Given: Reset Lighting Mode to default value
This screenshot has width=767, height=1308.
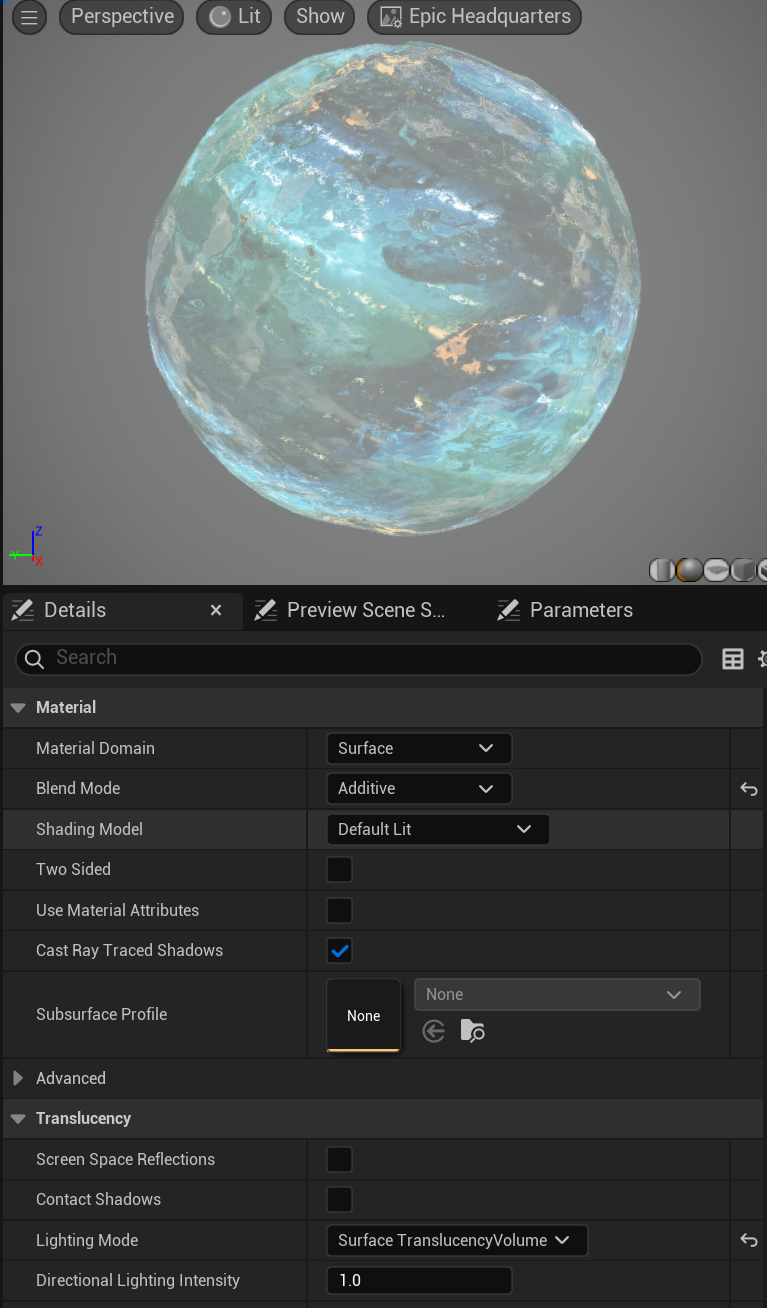Looking at the screenshot, I should point(748,1241).
